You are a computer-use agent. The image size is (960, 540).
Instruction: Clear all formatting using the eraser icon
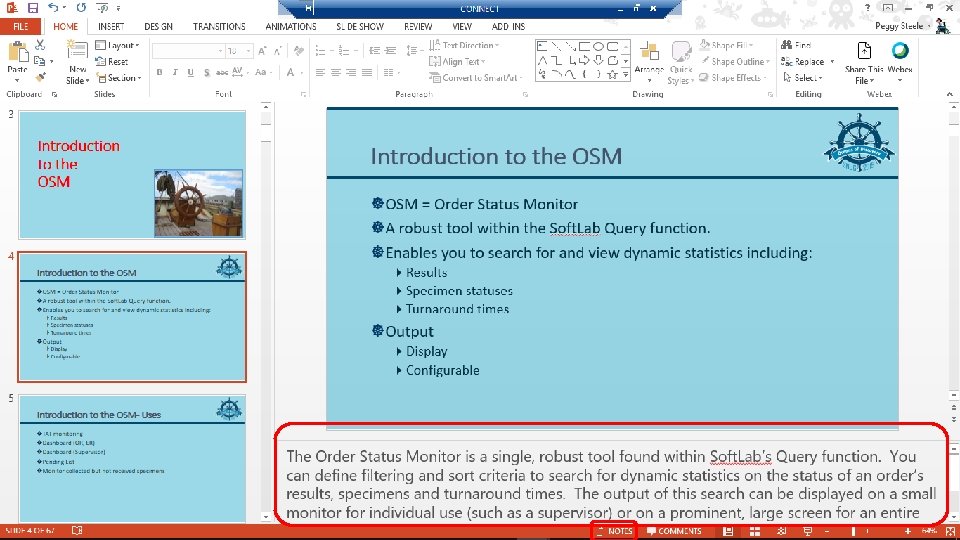tap(299, 51)
